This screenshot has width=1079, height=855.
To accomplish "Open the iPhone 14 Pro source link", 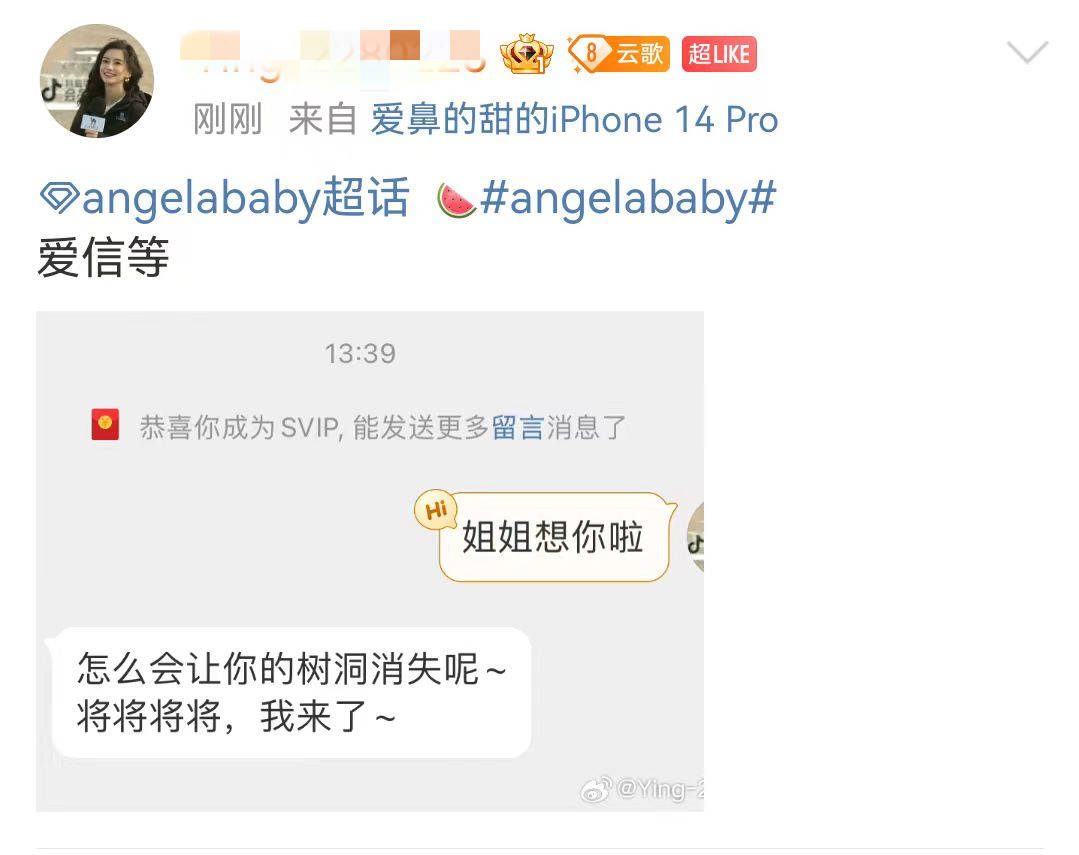I will coord(575,120).
